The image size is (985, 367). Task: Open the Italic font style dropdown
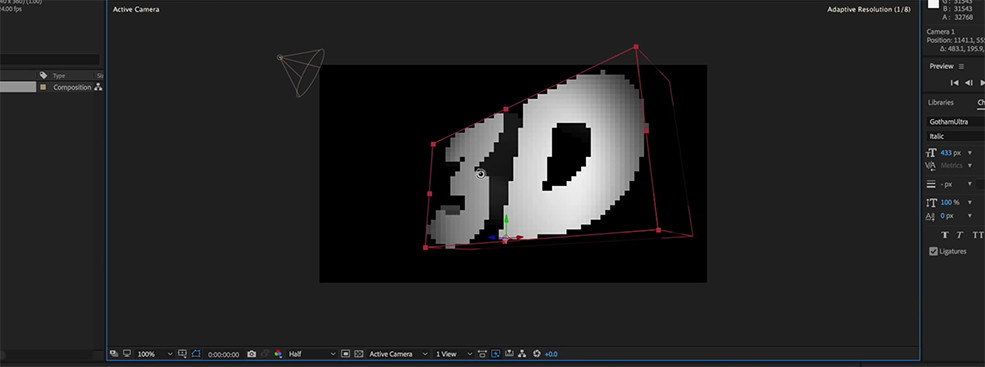(x=956, y=136)
